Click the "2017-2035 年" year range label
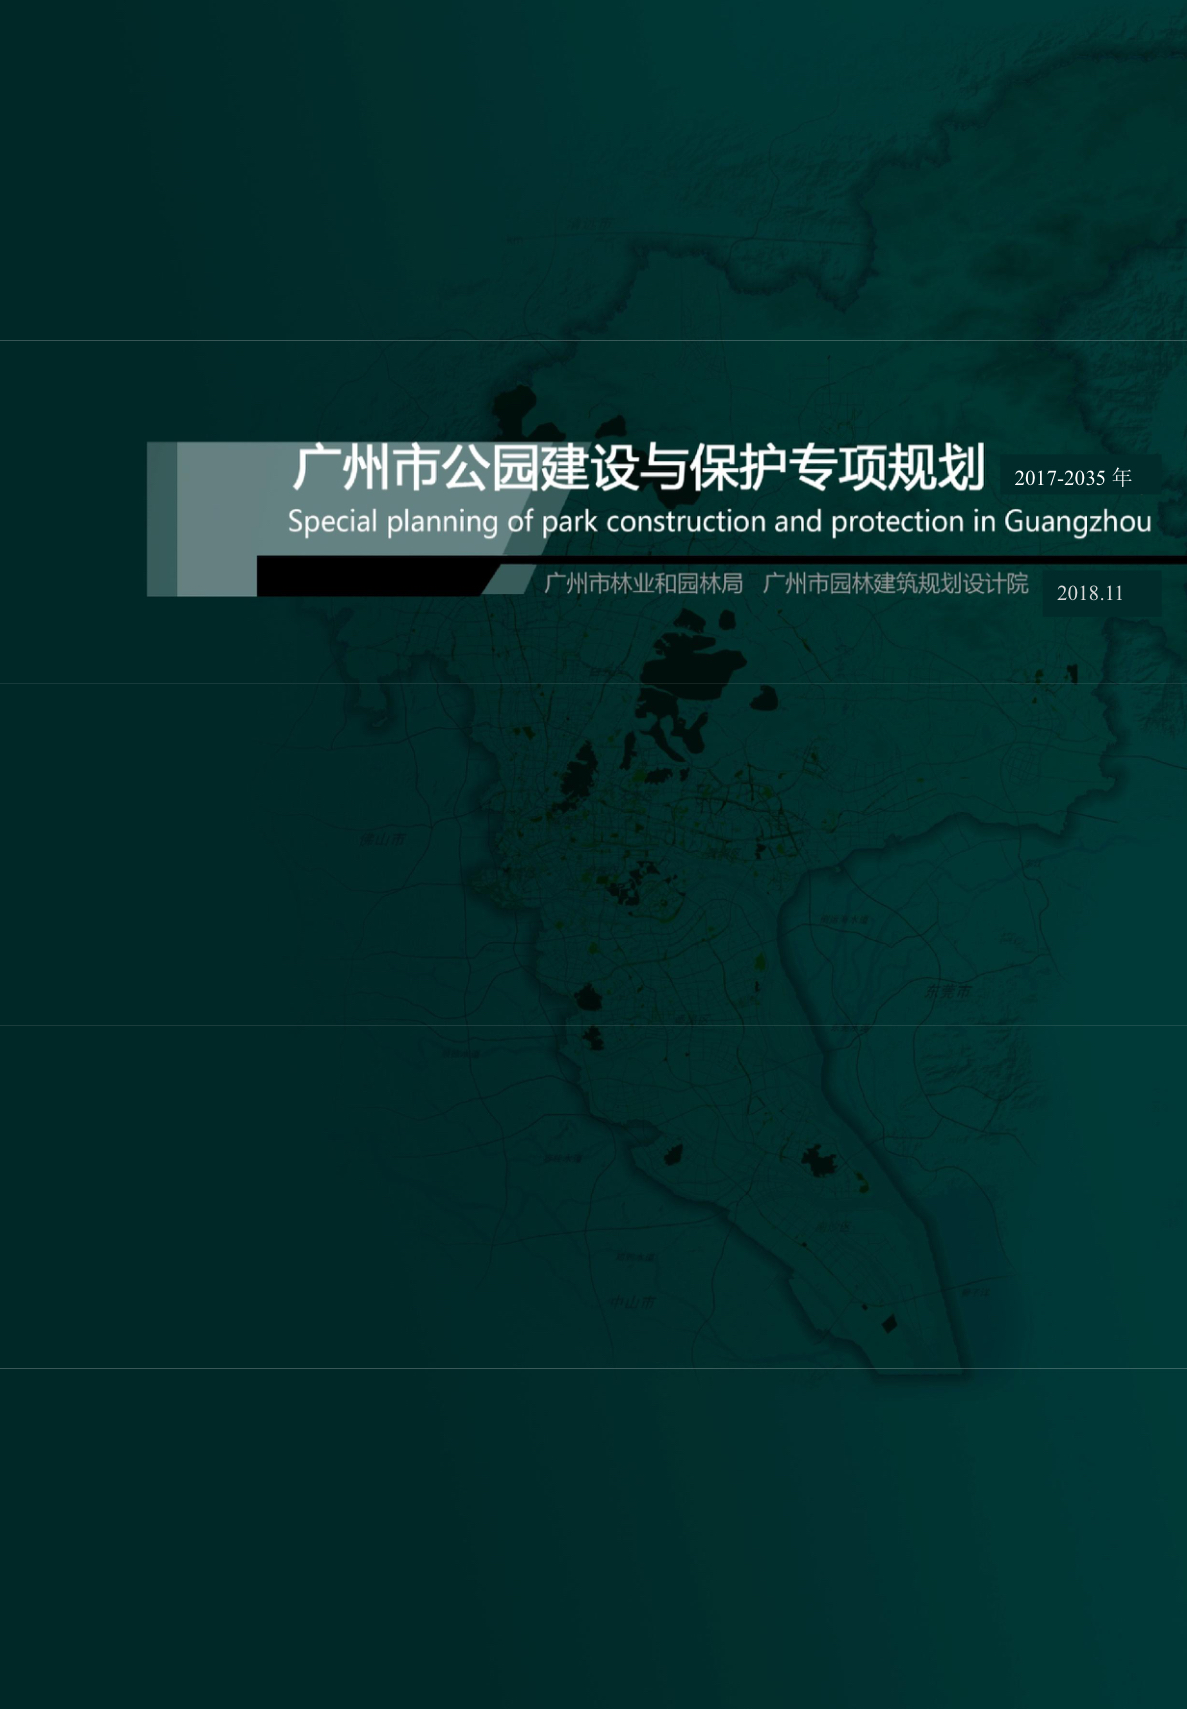1187x1709 pixels. pyautogui.click(x=1072, y=478)
